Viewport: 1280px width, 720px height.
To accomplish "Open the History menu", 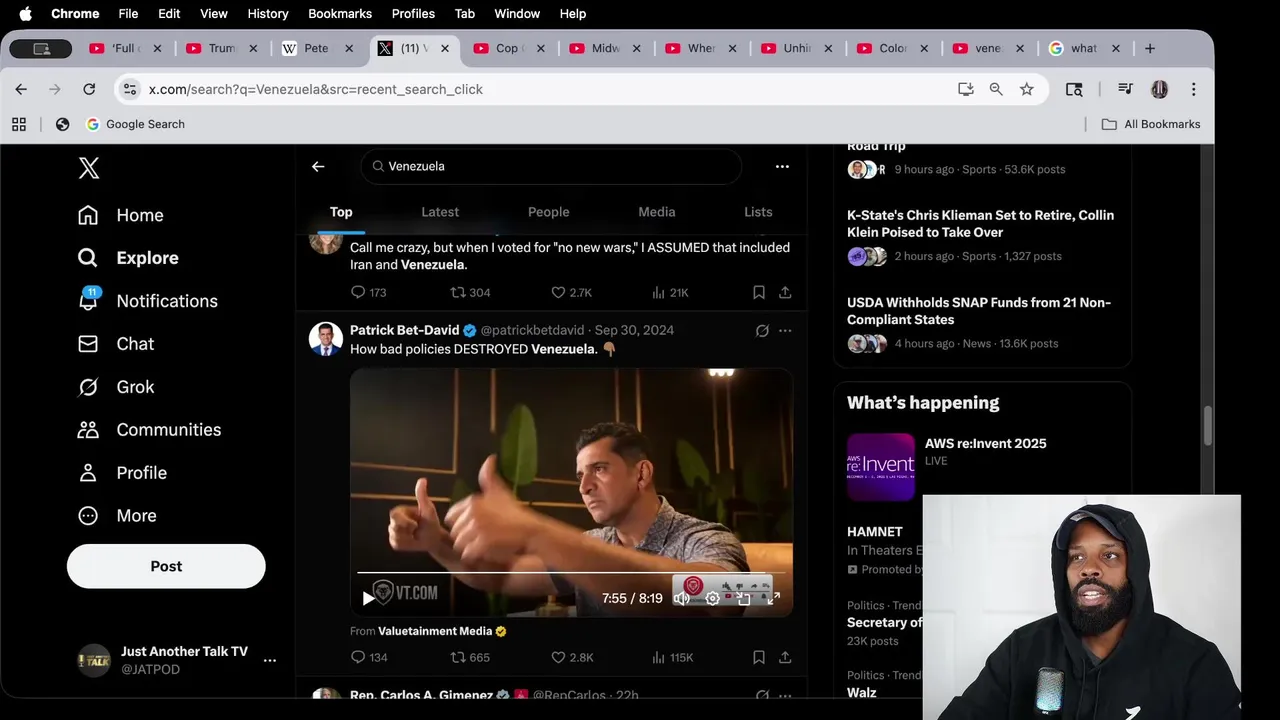I will (267, 13).
